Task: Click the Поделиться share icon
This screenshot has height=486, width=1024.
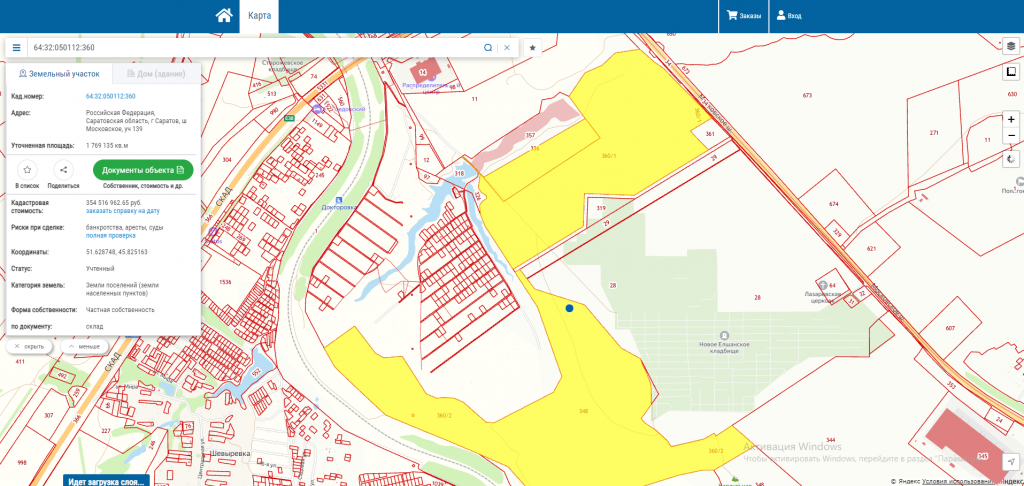Action: click(63, 170)
